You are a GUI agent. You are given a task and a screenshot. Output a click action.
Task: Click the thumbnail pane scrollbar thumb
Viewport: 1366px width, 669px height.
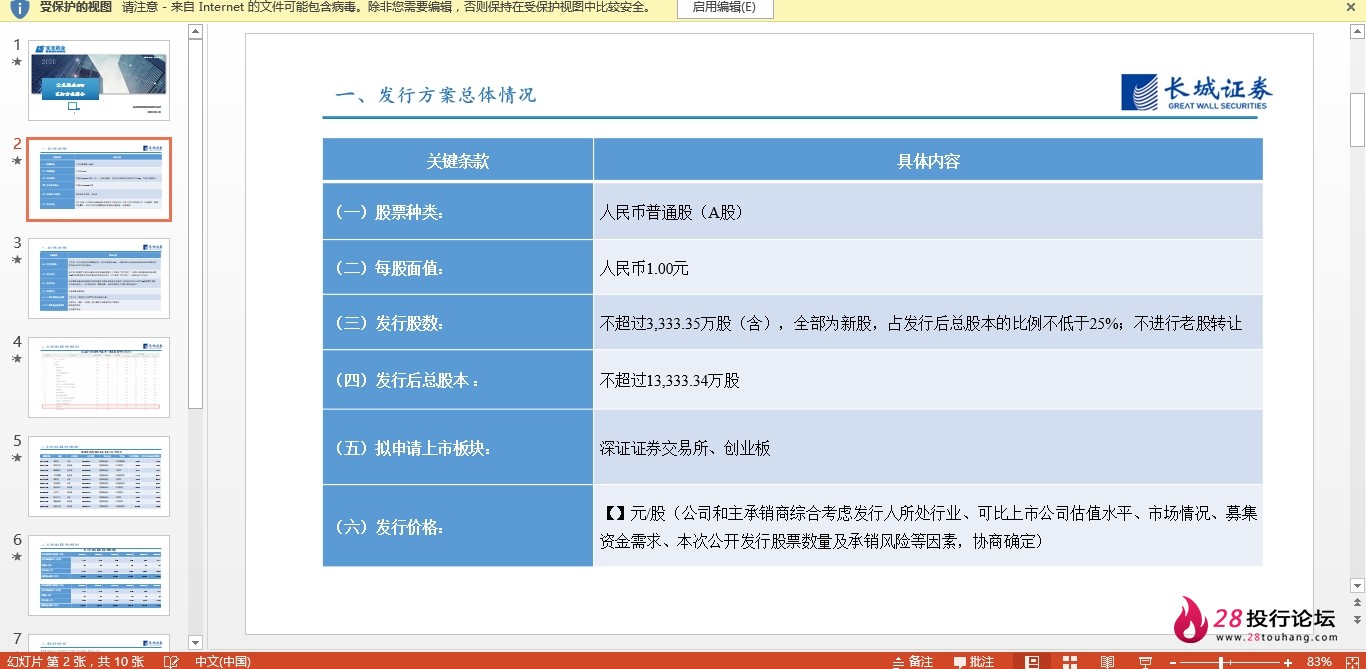click(x=196, y=224)
